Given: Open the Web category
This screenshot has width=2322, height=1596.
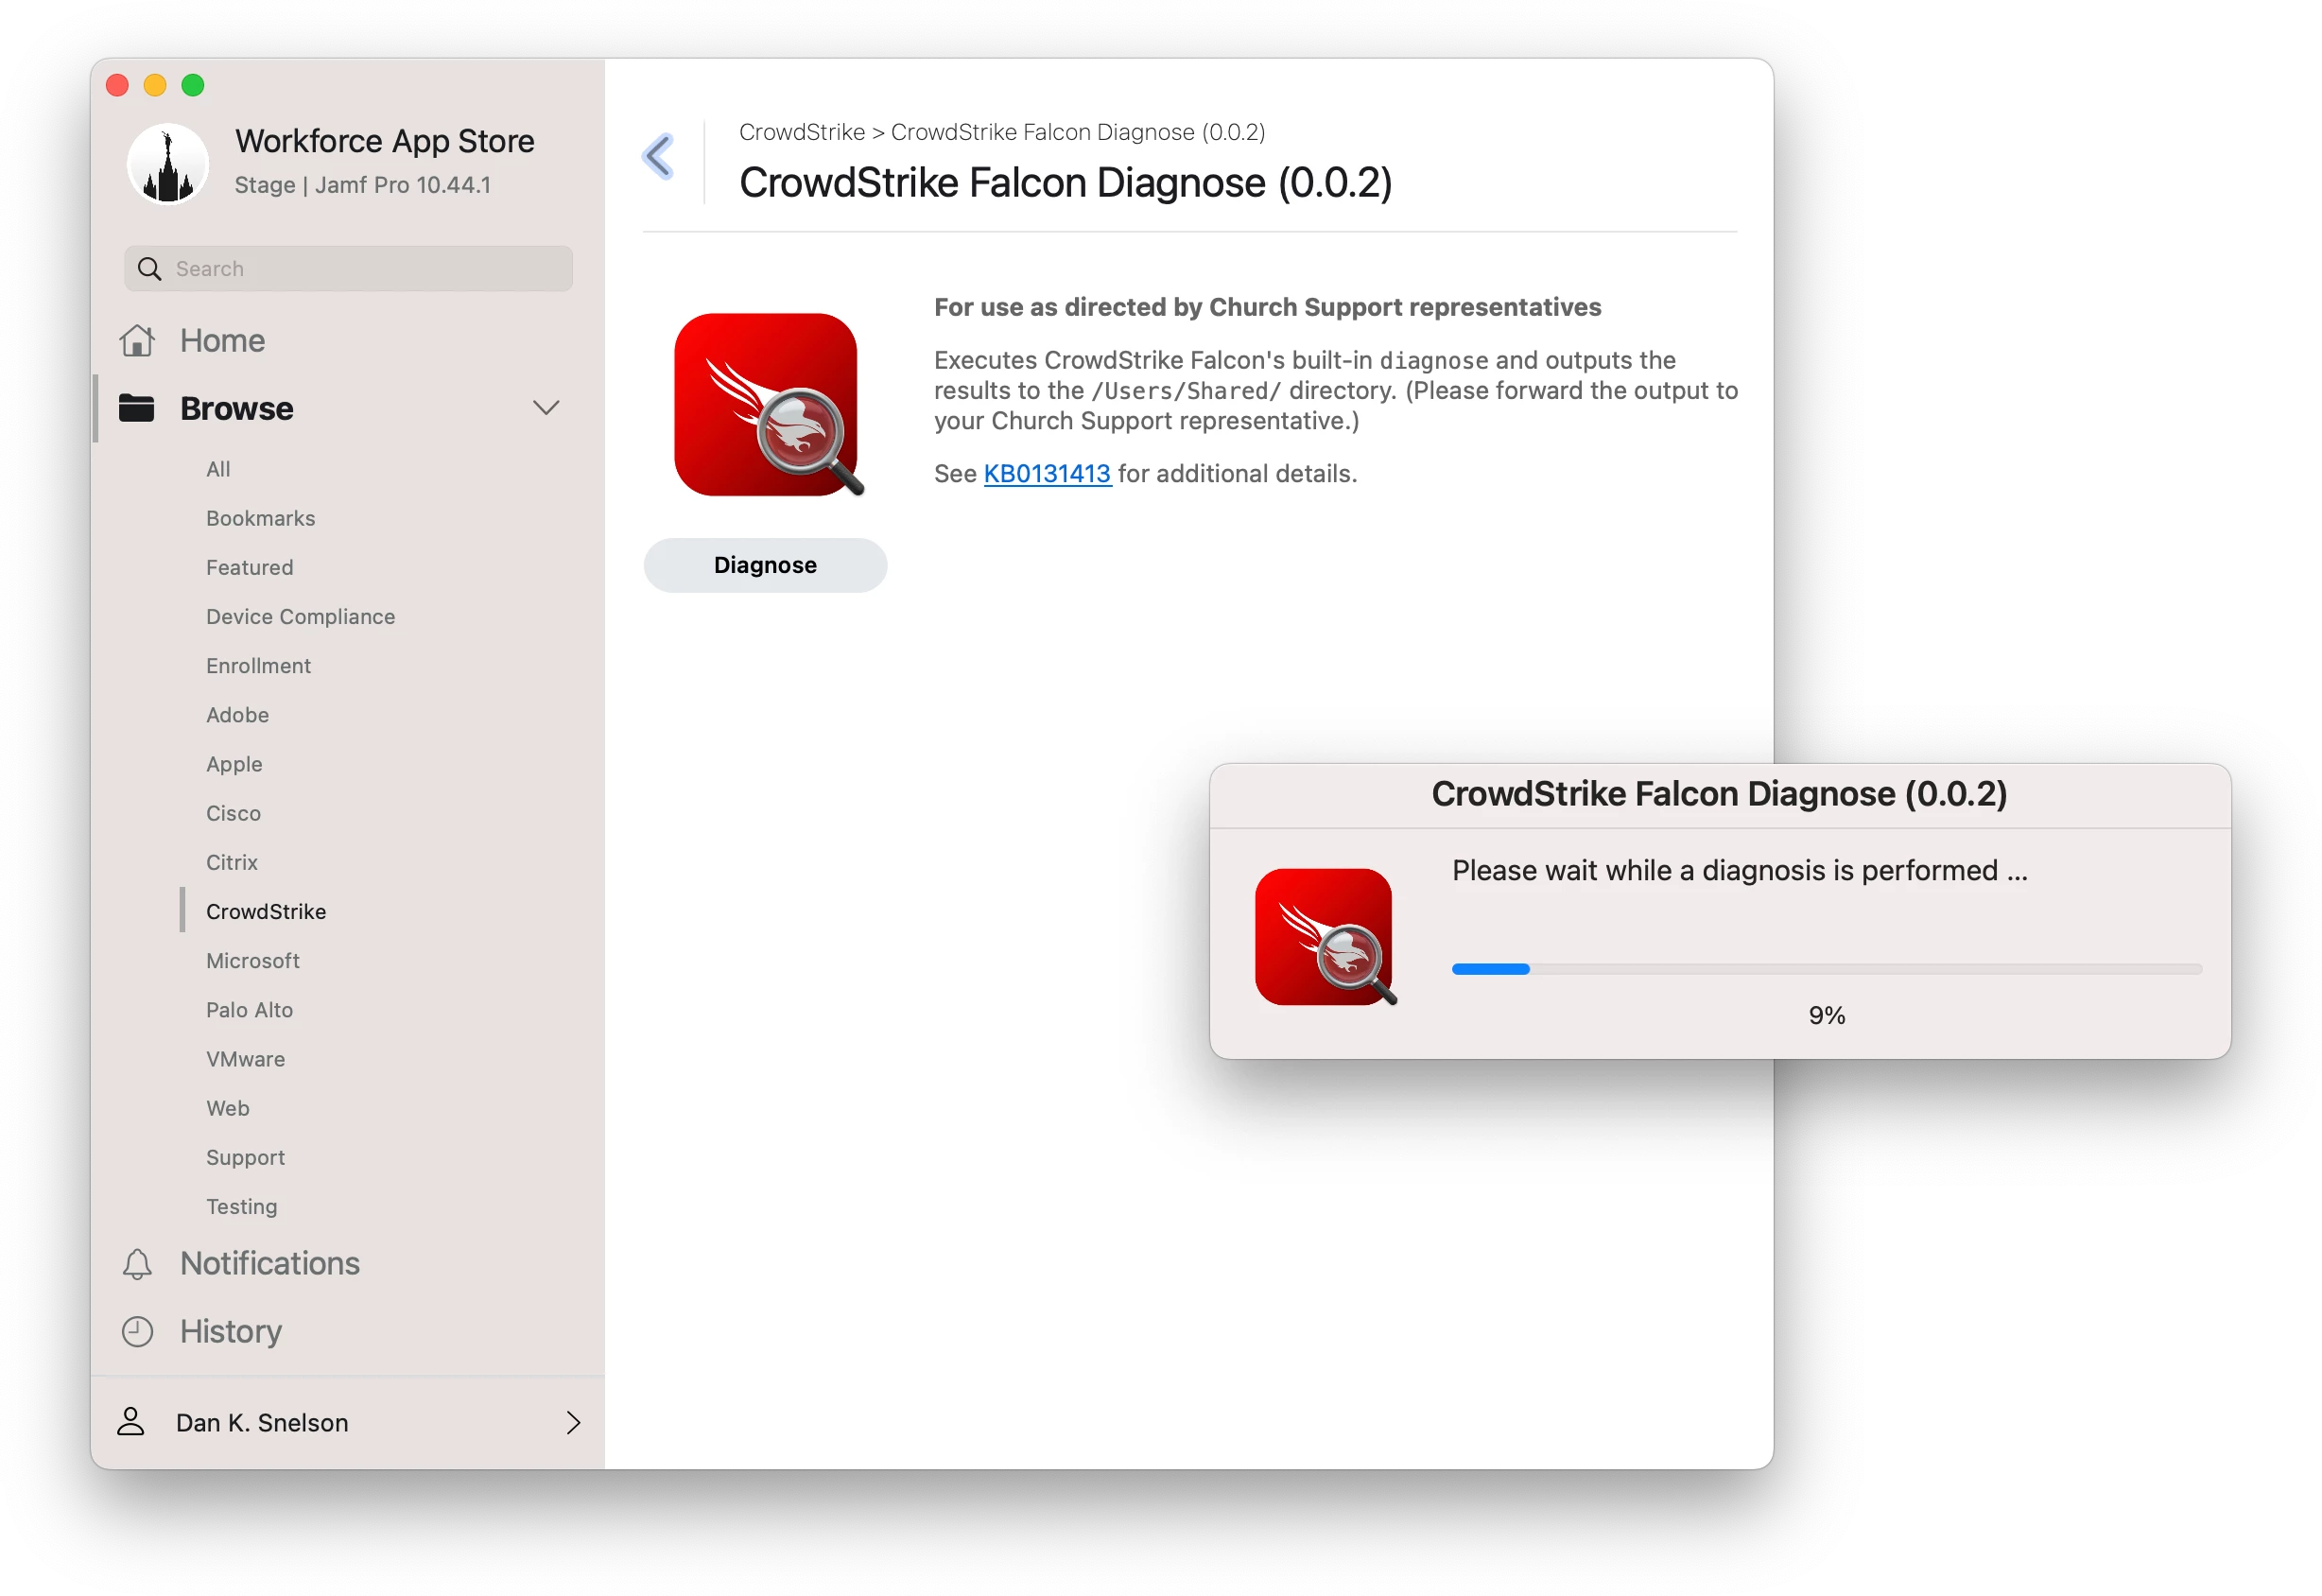Looking at the screenshot, I should [x=228, y=1108].
